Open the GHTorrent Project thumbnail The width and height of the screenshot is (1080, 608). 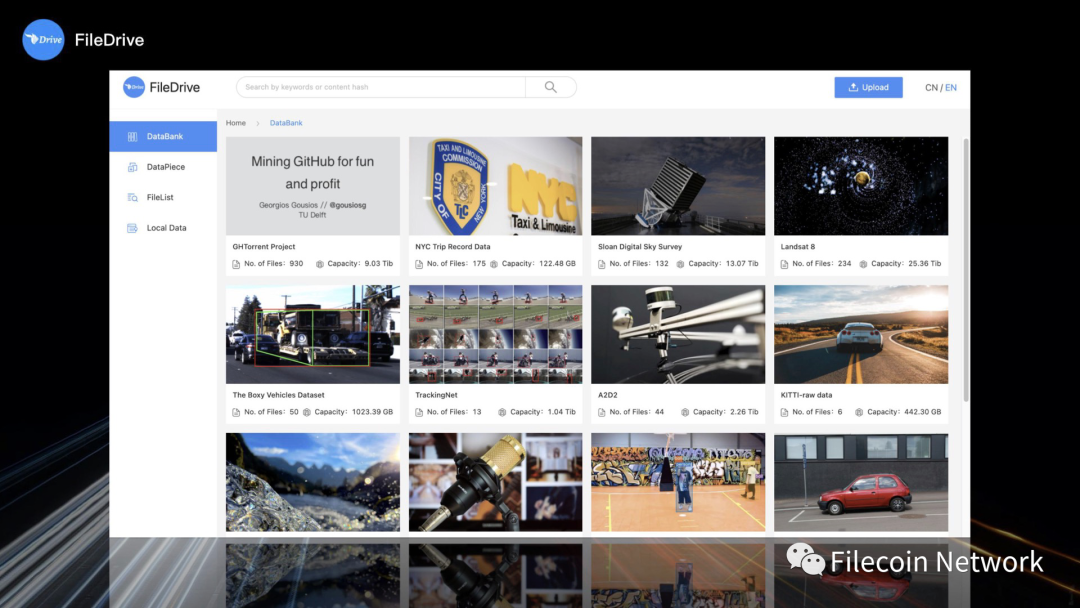tap(313, 186)
